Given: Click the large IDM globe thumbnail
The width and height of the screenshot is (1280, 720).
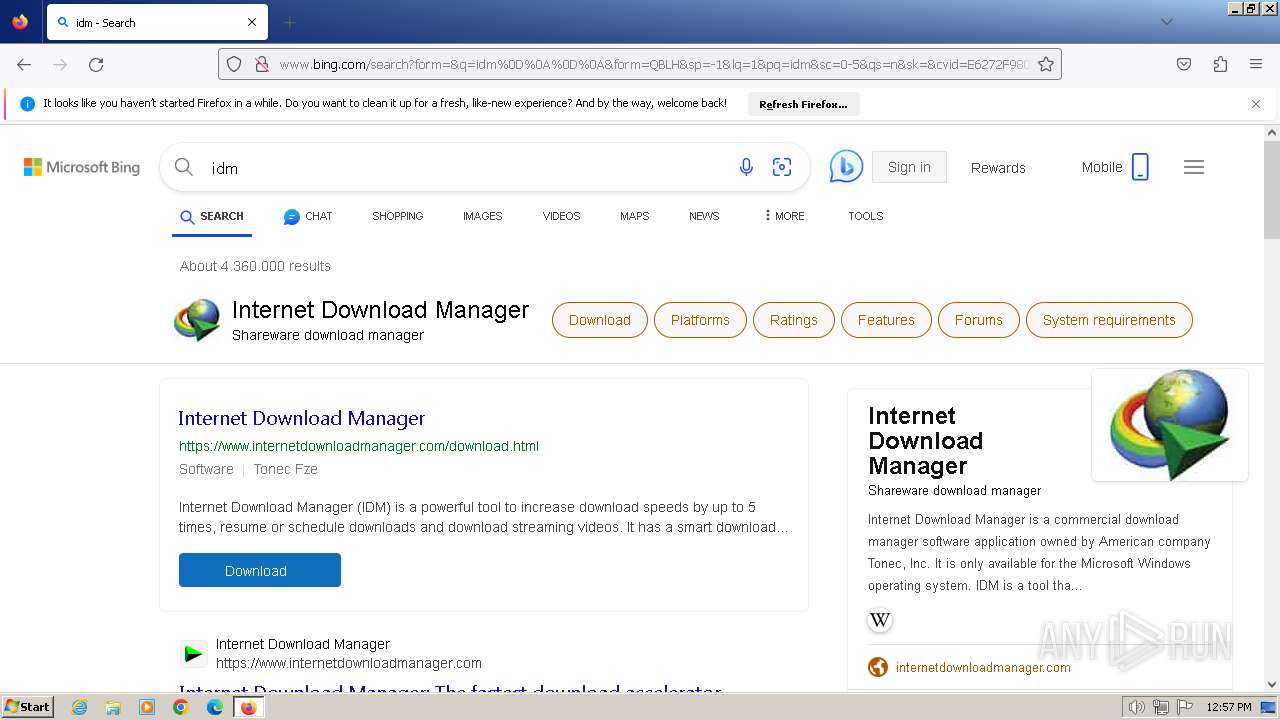Looking at the screenshot, I should tap(1170, 425).
